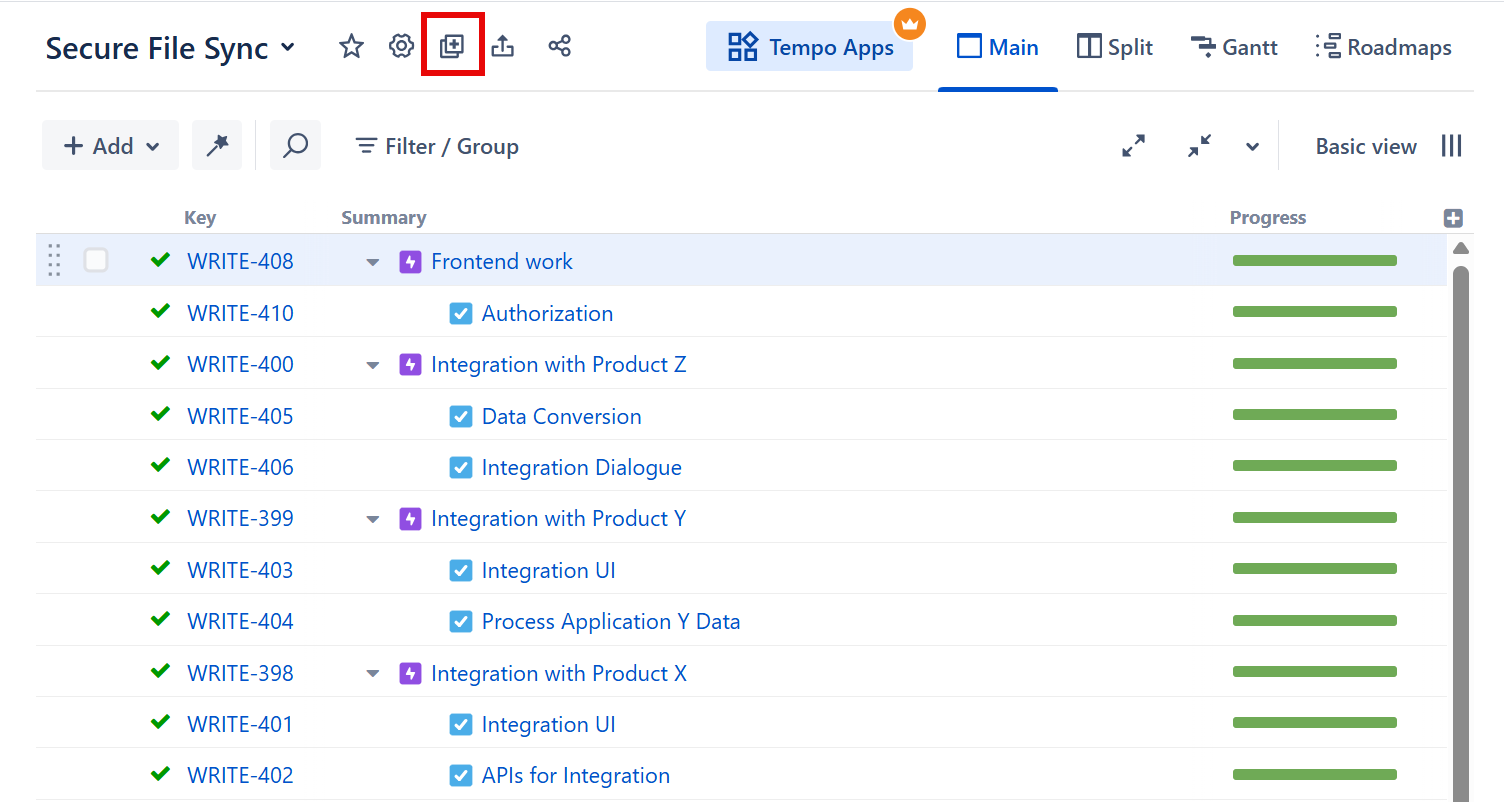Open the Tempo Apps panel
Image resolution: width=1504 pixels, height=802 pixels.
point(809,46)
